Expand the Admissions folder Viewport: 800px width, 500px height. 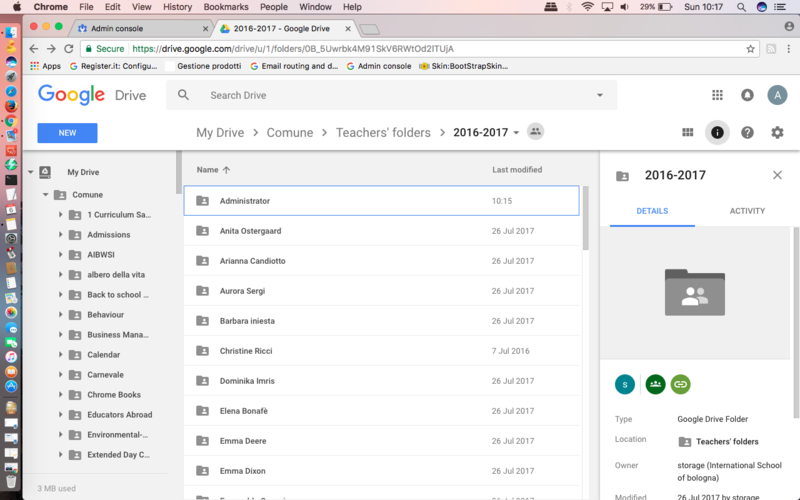click(x=60, y=235)
